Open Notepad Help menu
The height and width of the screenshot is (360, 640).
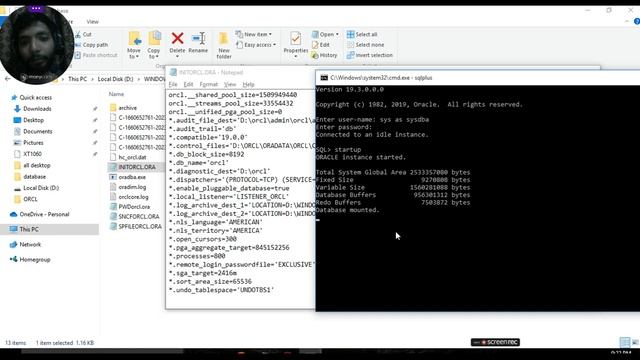tap(248, 84)
